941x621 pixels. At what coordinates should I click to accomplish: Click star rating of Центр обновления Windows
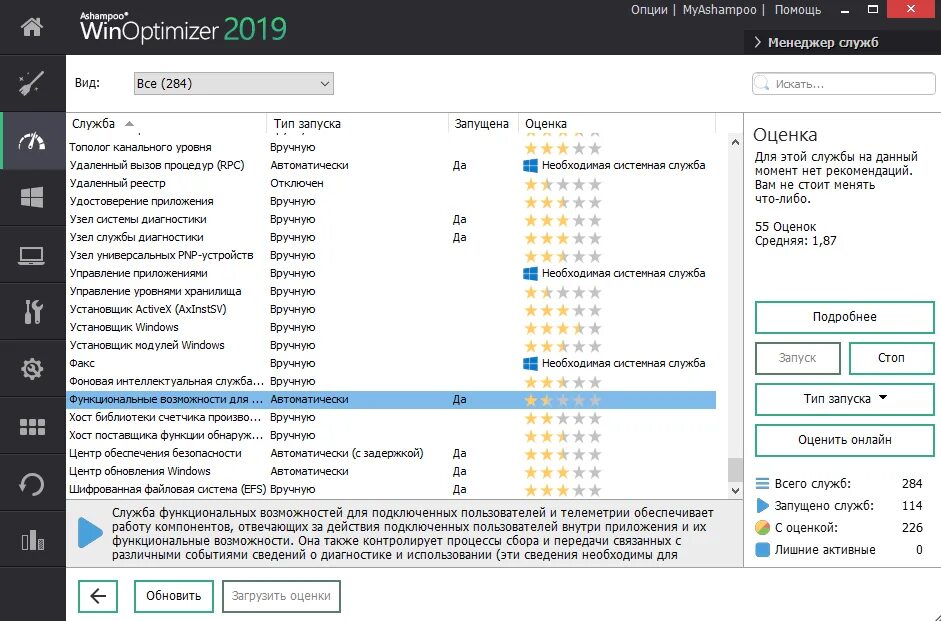pyautogui.click(x=562, y=472)
